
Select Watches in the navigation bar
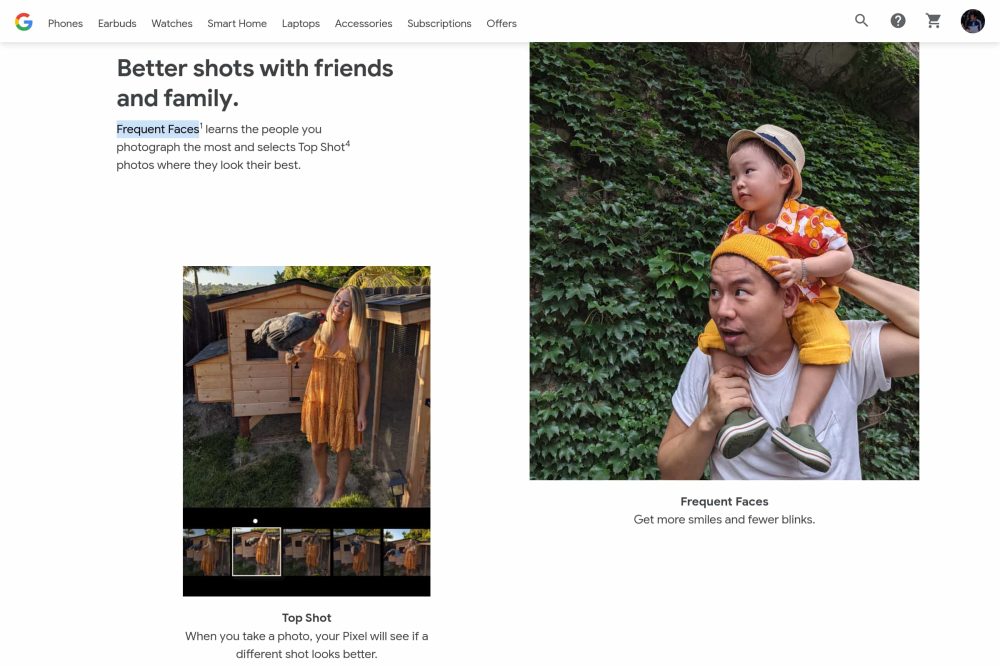click(x=172, y=23)
